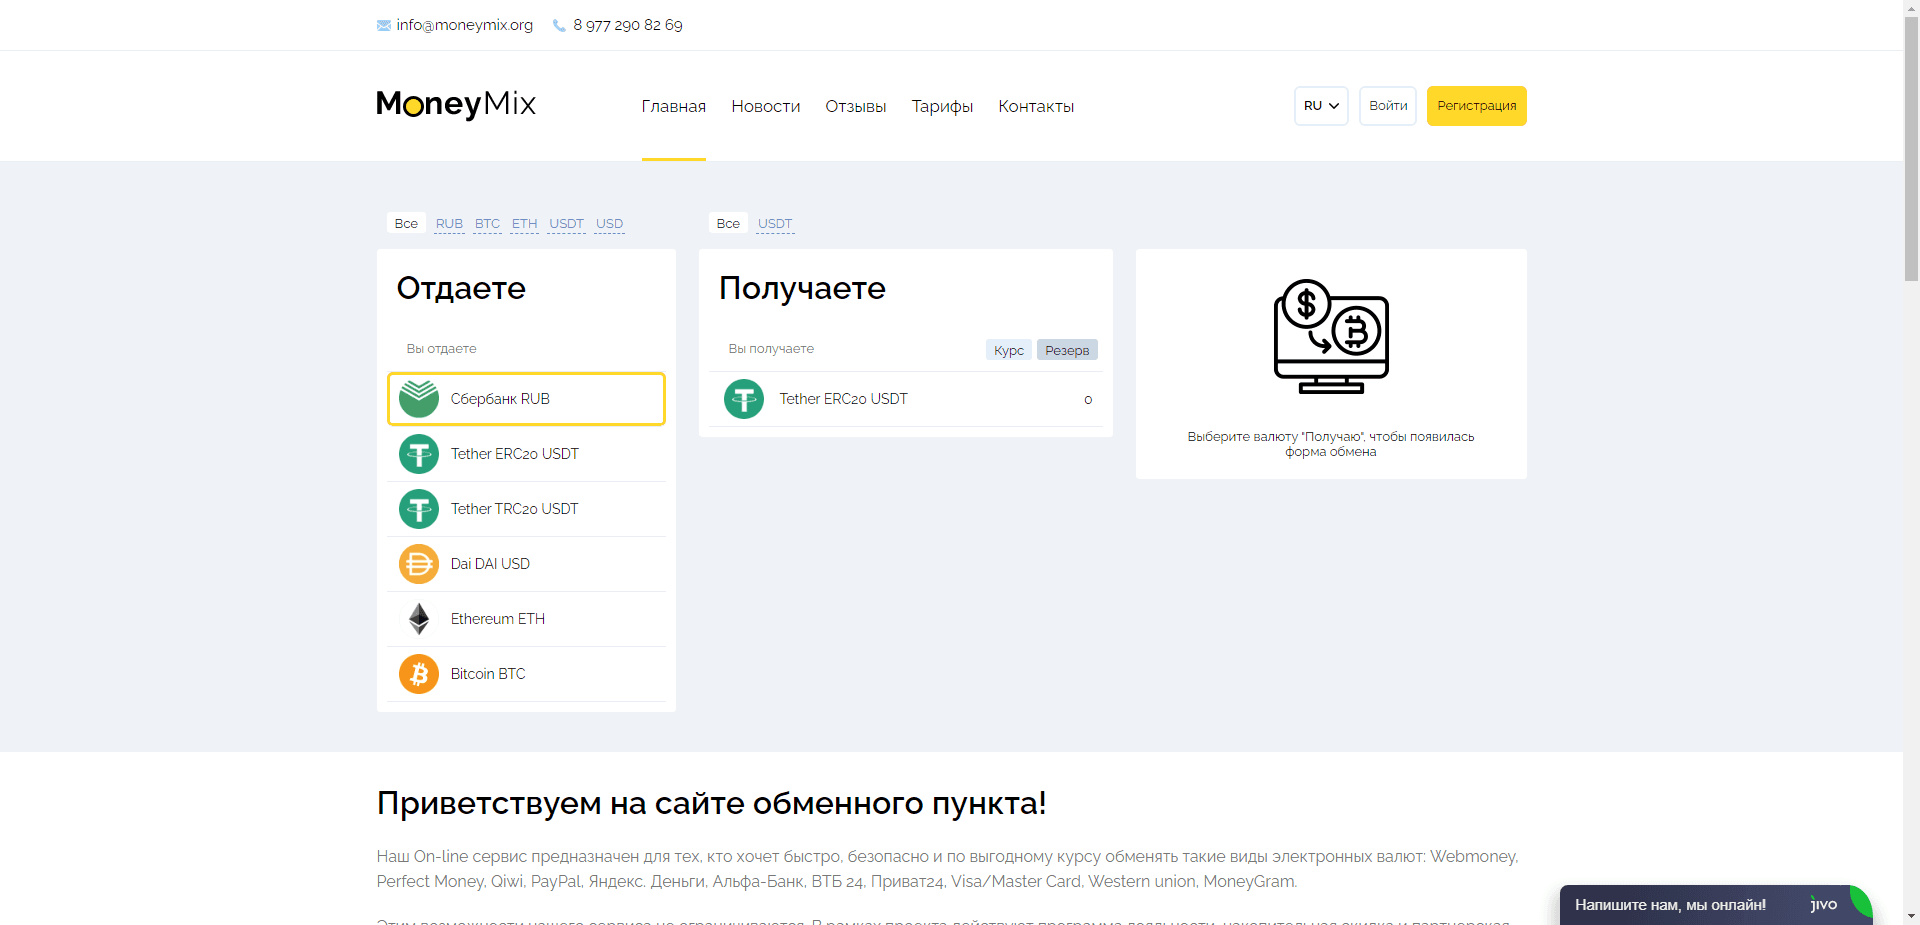Select Bitcoin BTC in Отдаете list
Image resolution: width=1920 pixels, height=925 pixels.
[525, 673]
